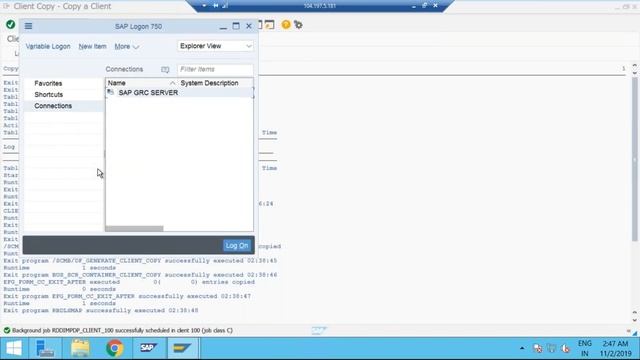The height and width of the screenshot is (360, 640).
Task: Click SAP GRC SERVER connection icon
Action: coord(111,93)
